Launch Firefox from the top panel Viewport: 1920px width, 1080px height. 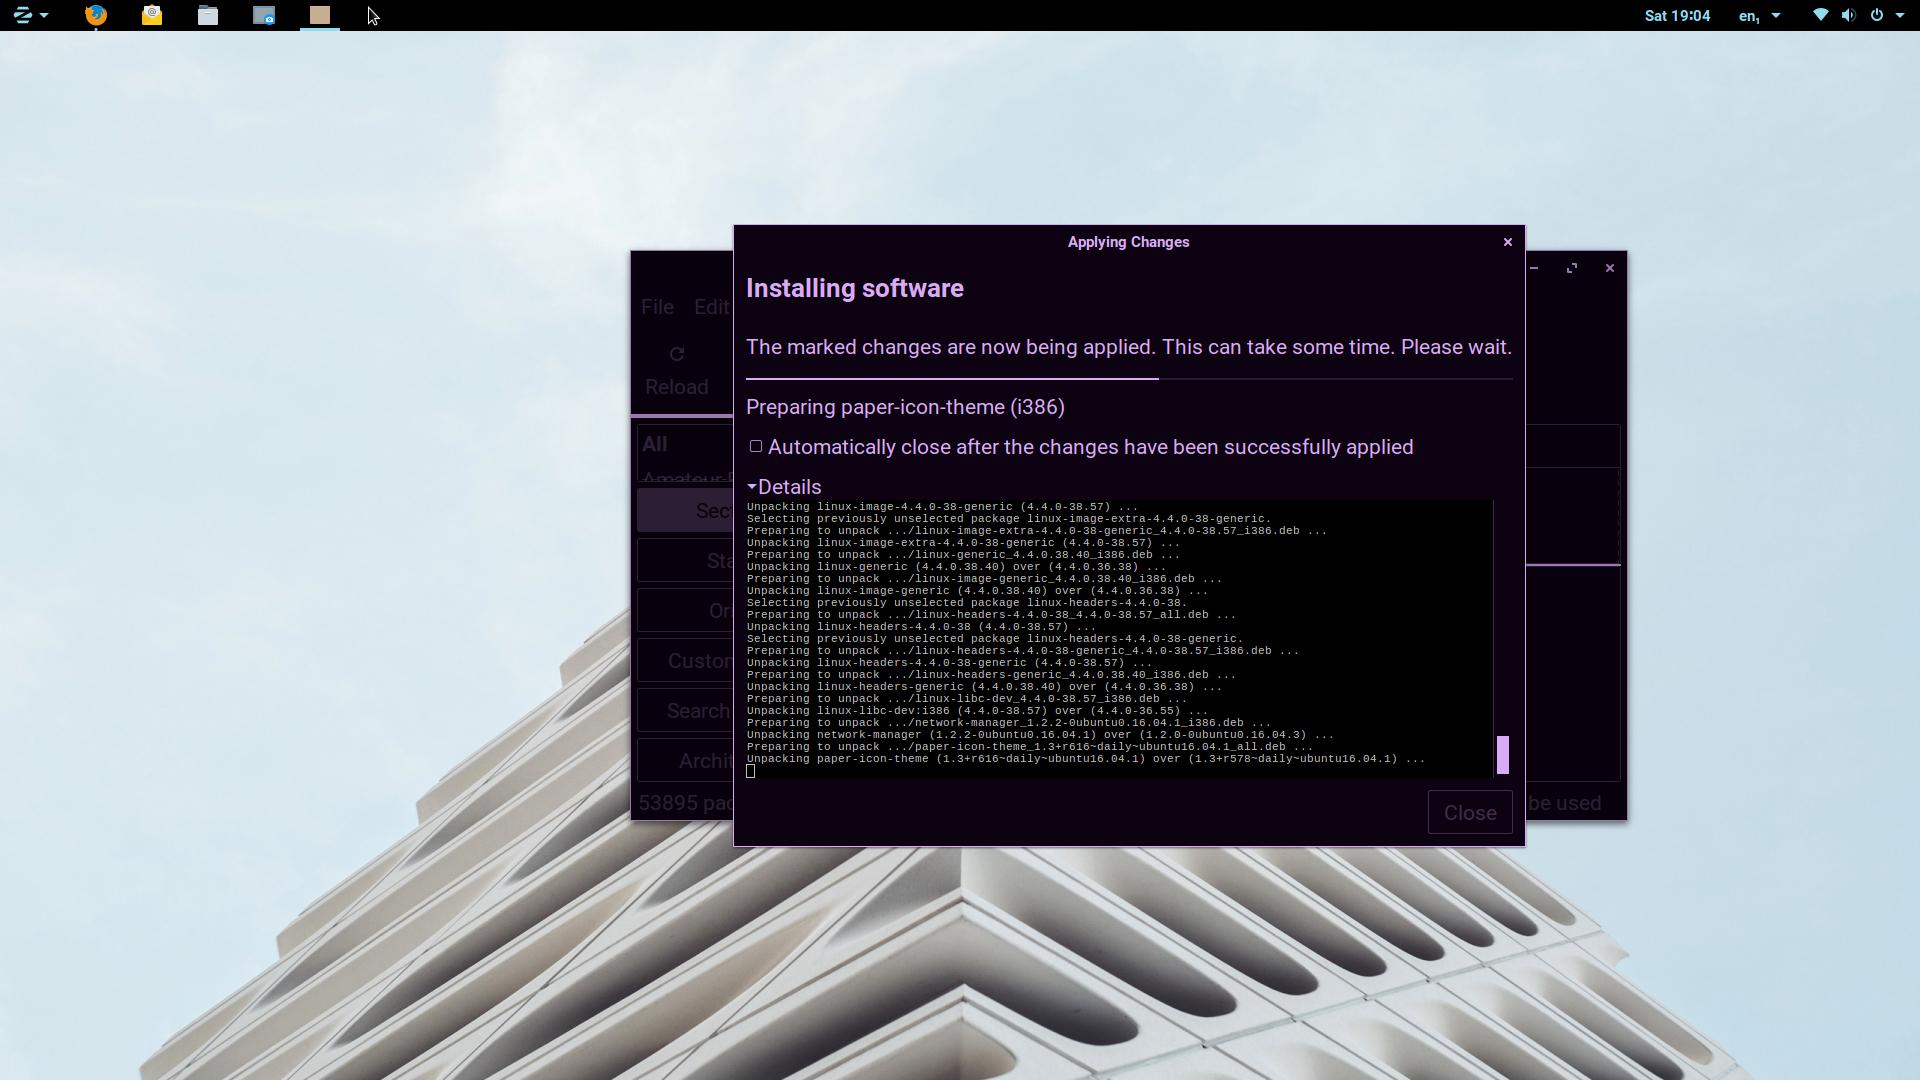pos(96,15)
